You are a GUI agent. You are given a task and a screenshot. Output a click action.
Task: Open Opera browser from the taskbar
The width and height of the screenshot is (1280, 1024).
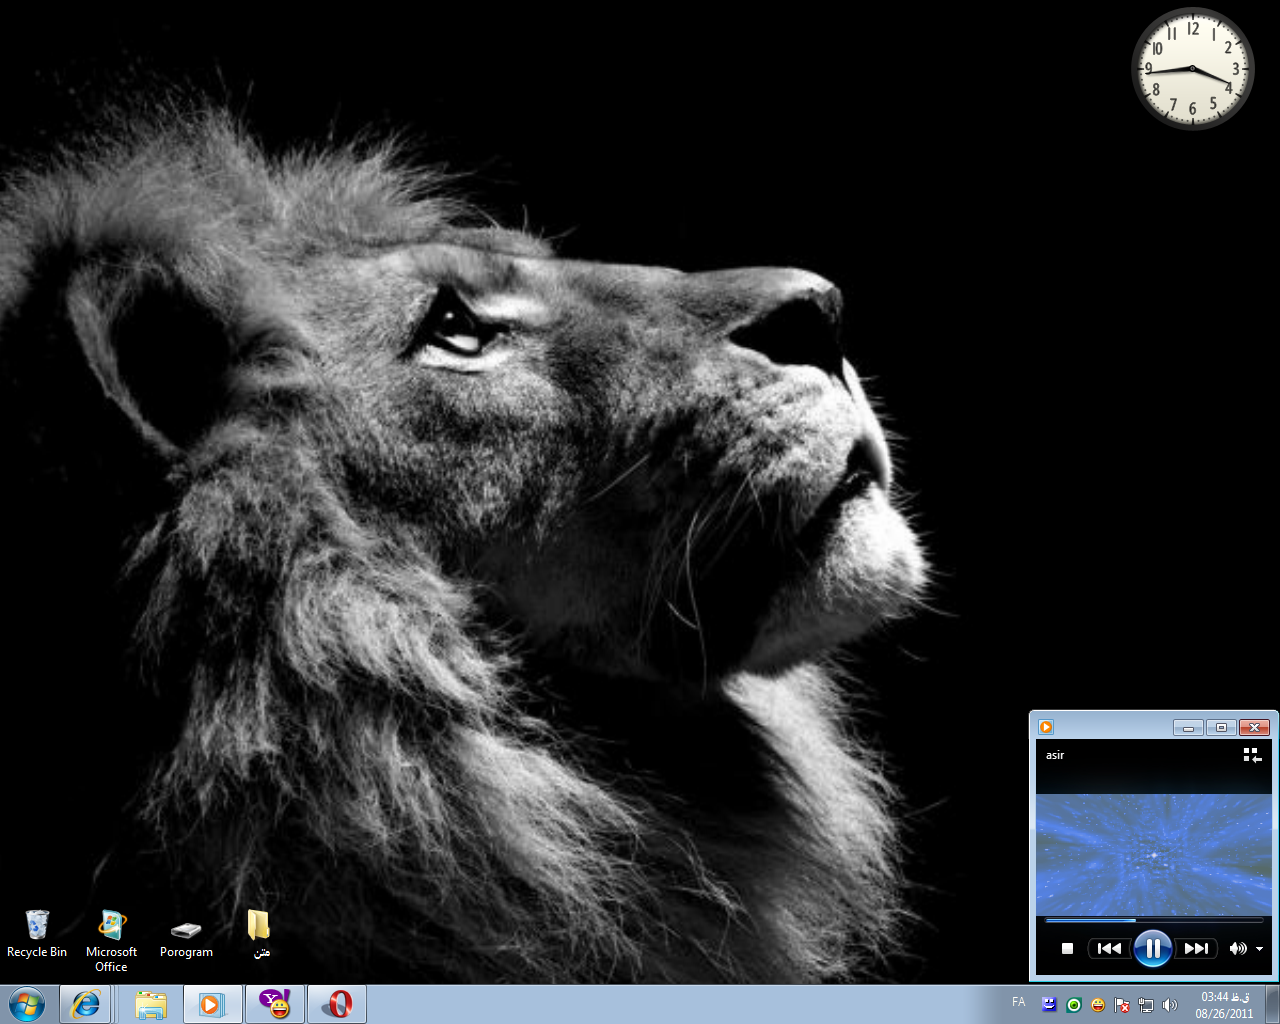(337, 1004)
